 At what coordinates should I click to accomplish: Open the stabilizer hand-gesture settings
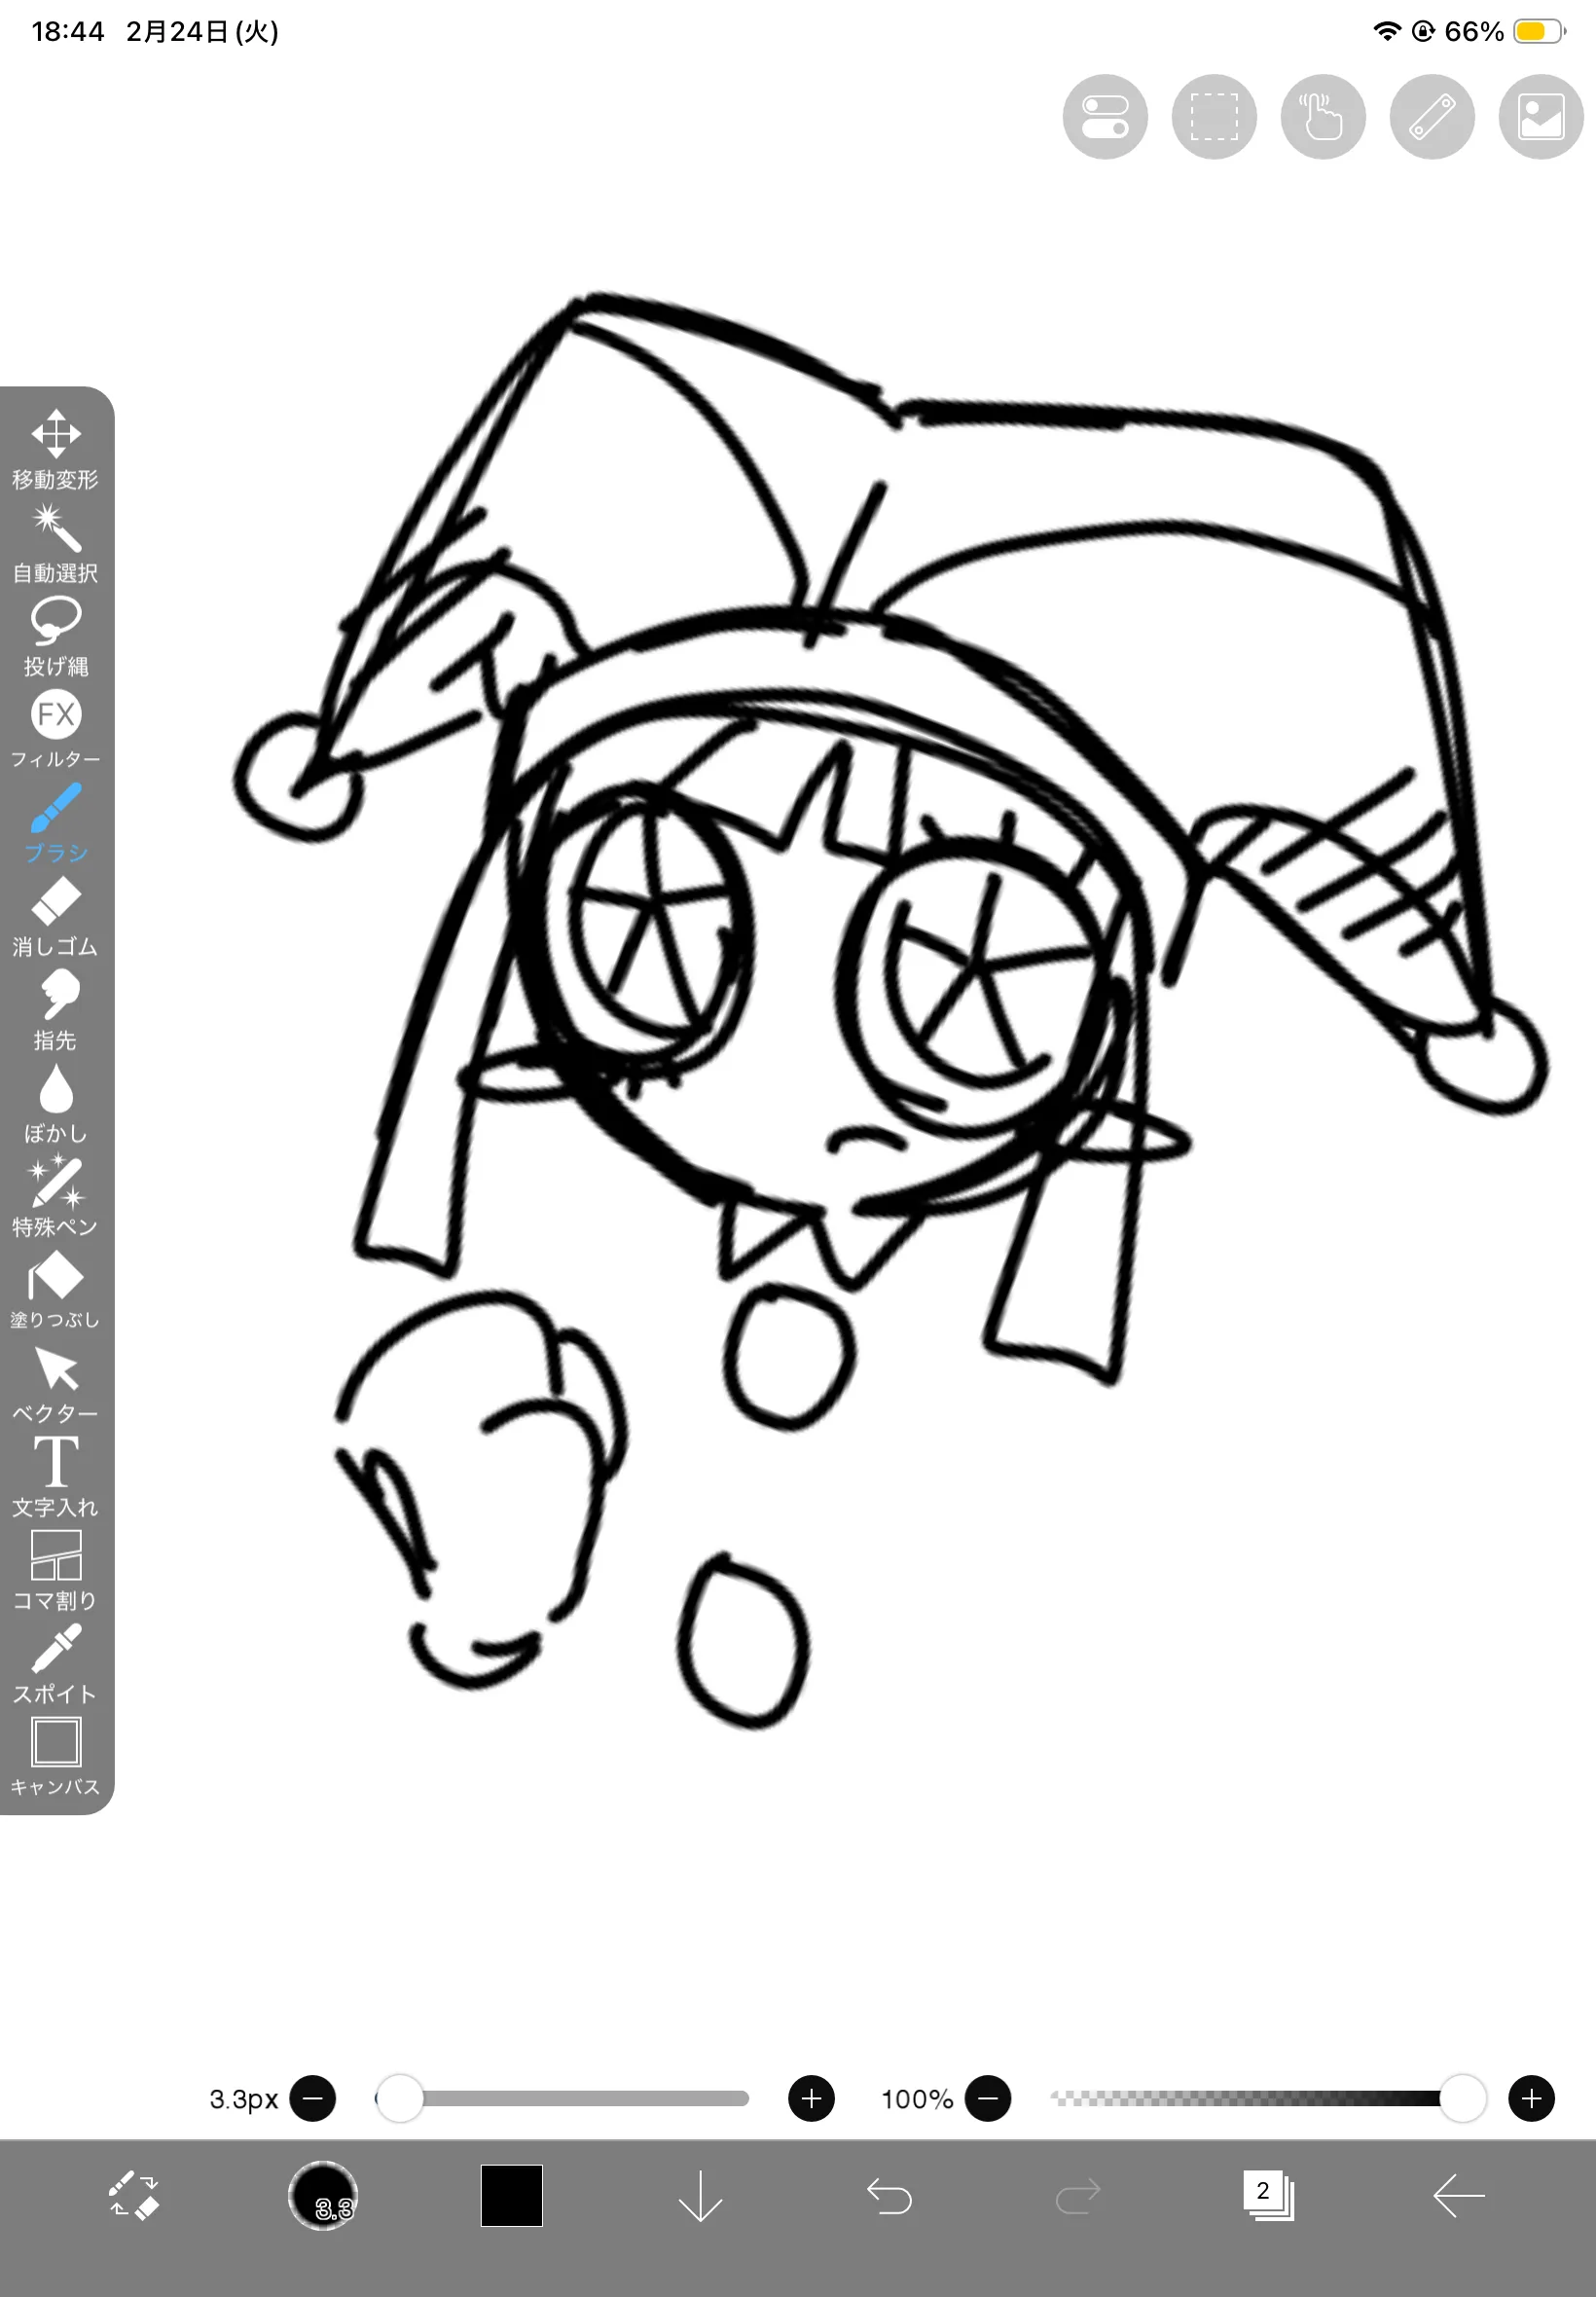click(x=1322, y=117)
